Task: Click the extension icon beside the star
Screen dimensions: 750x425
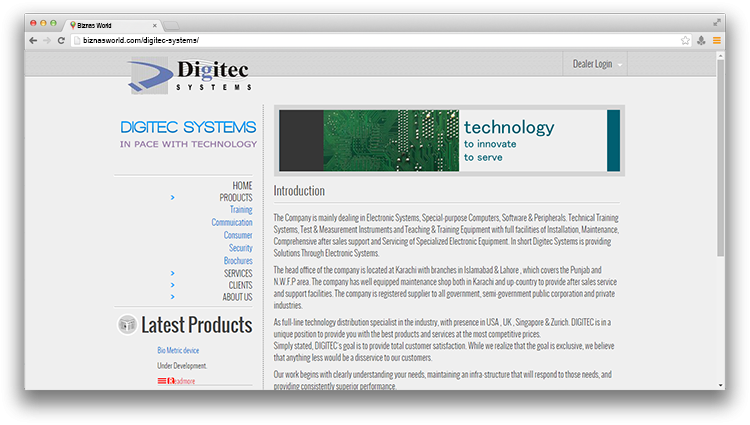Action: click(701, 40)
